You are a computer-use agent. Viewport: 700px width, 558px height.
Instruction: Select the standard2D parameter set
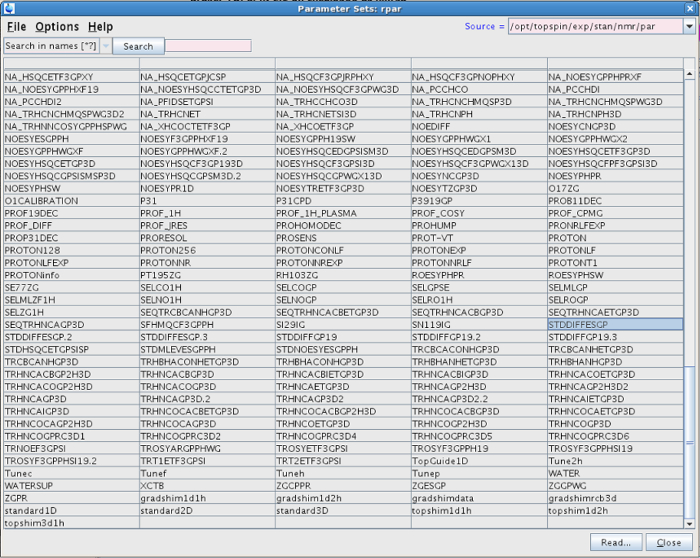pos(207,511)
